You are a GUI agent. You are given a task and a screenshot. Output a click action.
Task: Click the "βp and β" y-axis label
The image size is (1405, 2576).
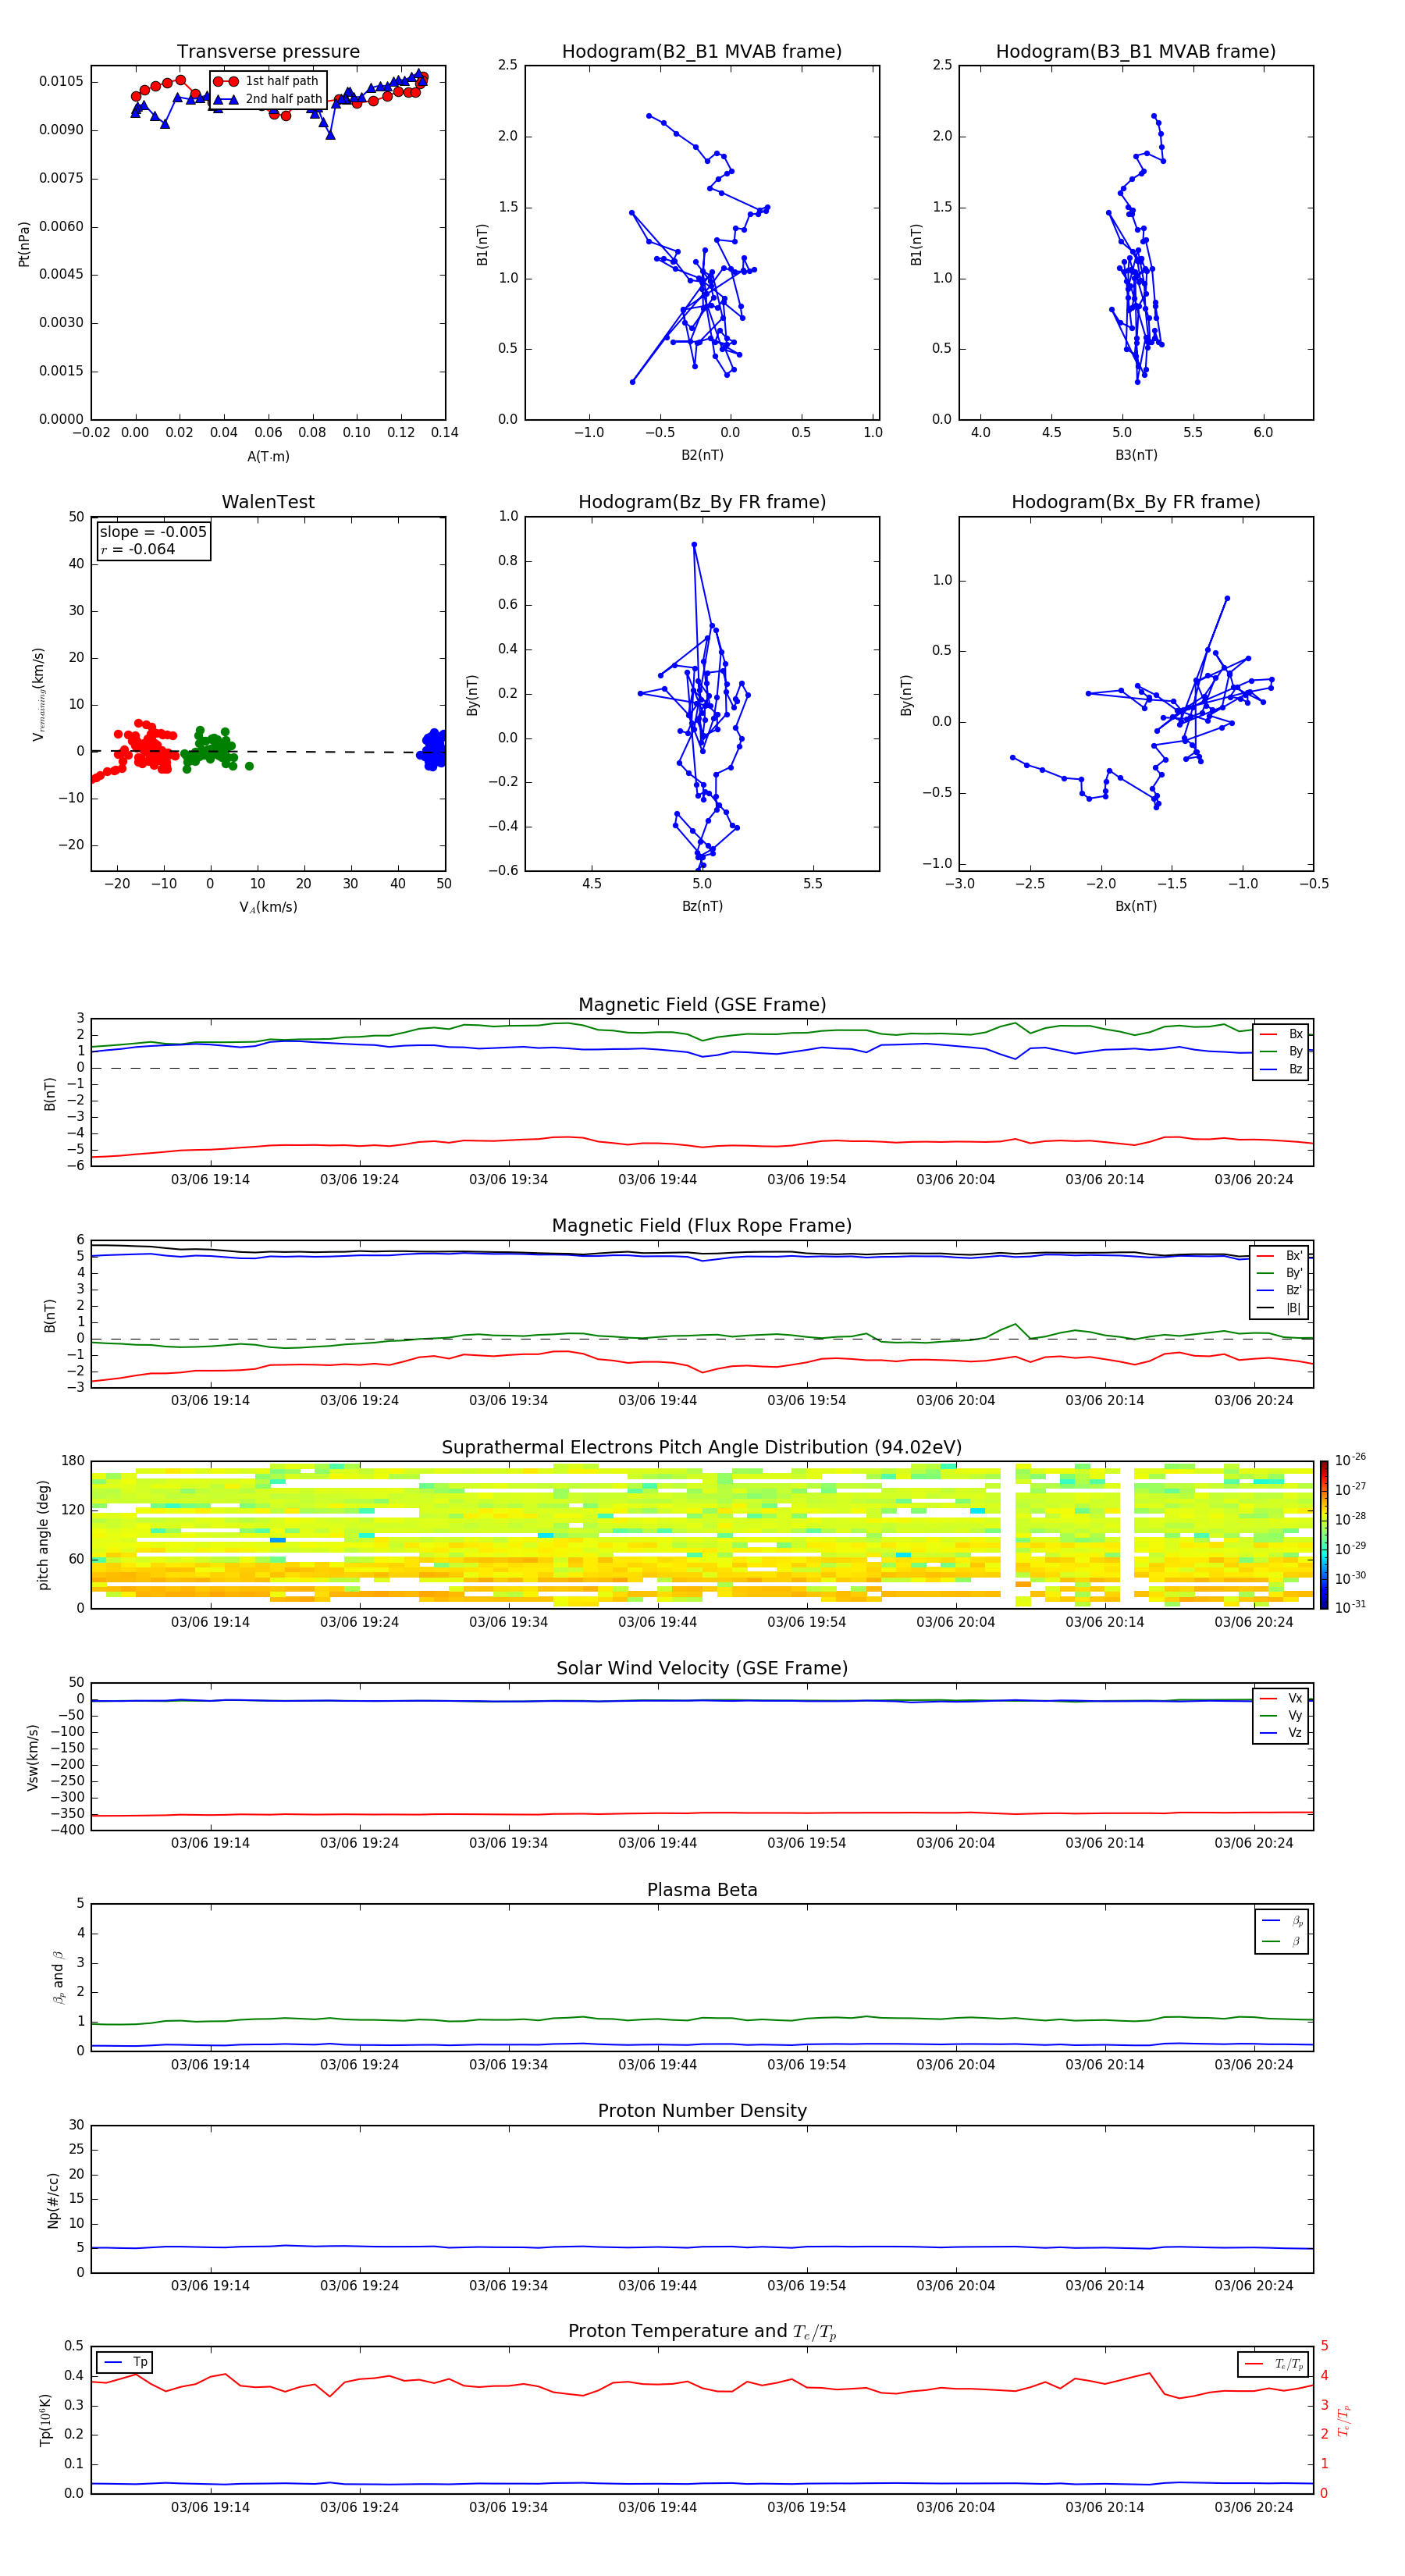click(59, 1977)
